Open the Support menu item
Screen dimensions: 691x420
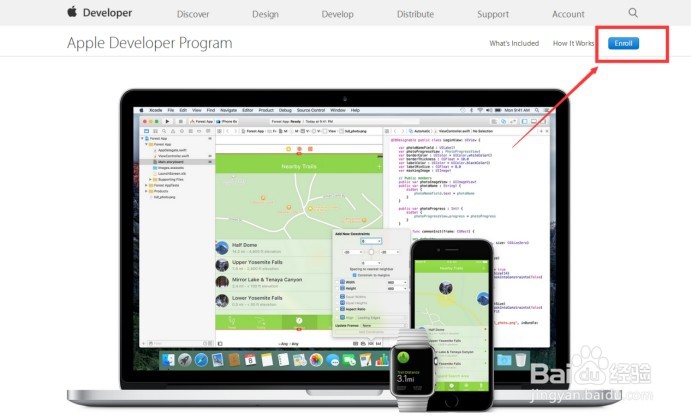pyautogui.click(x=493, y=14)
